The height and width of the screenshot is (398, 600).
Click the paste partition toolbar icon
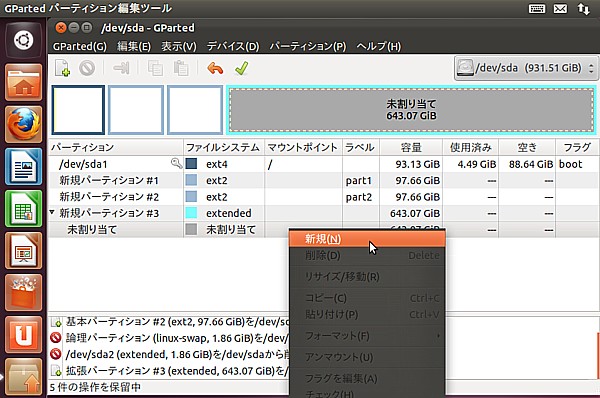point(181,69)
